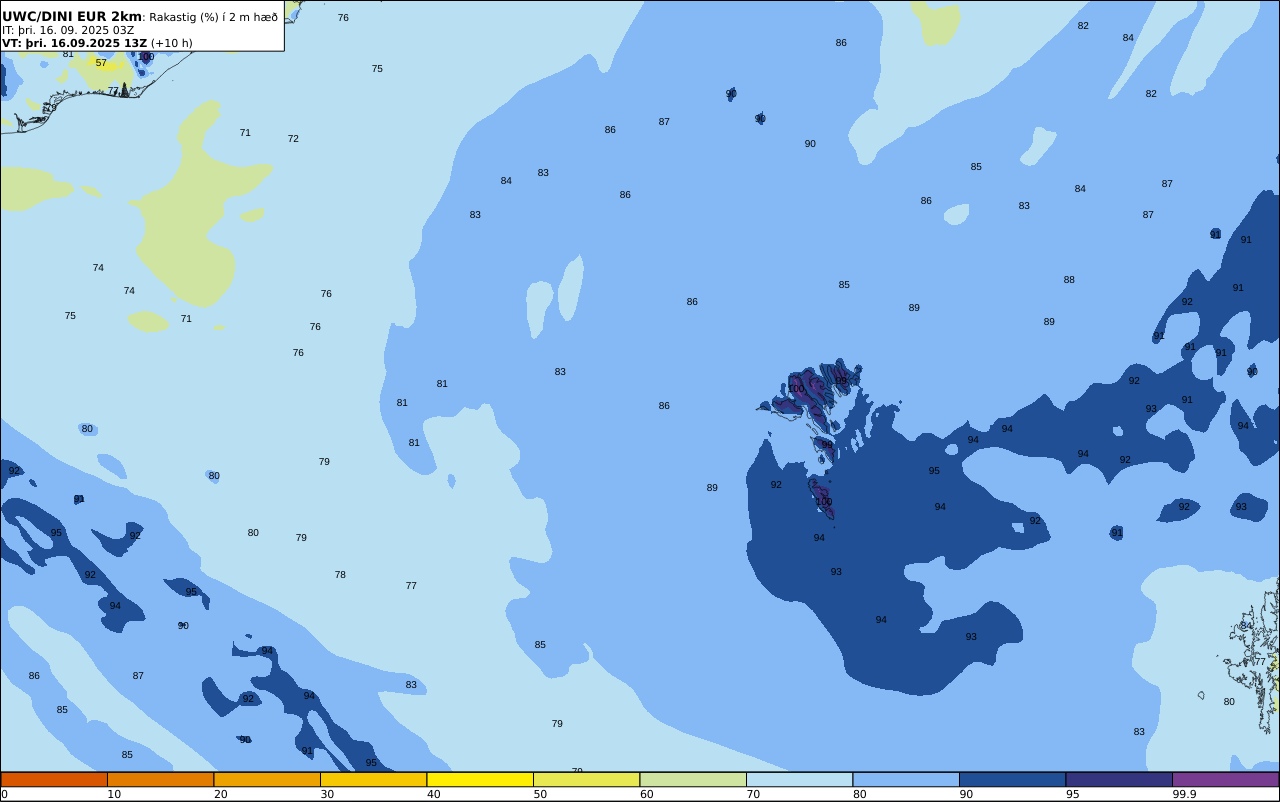
Task: Pick the 30–40 golden legend swatch
Action: click(373, 779)
